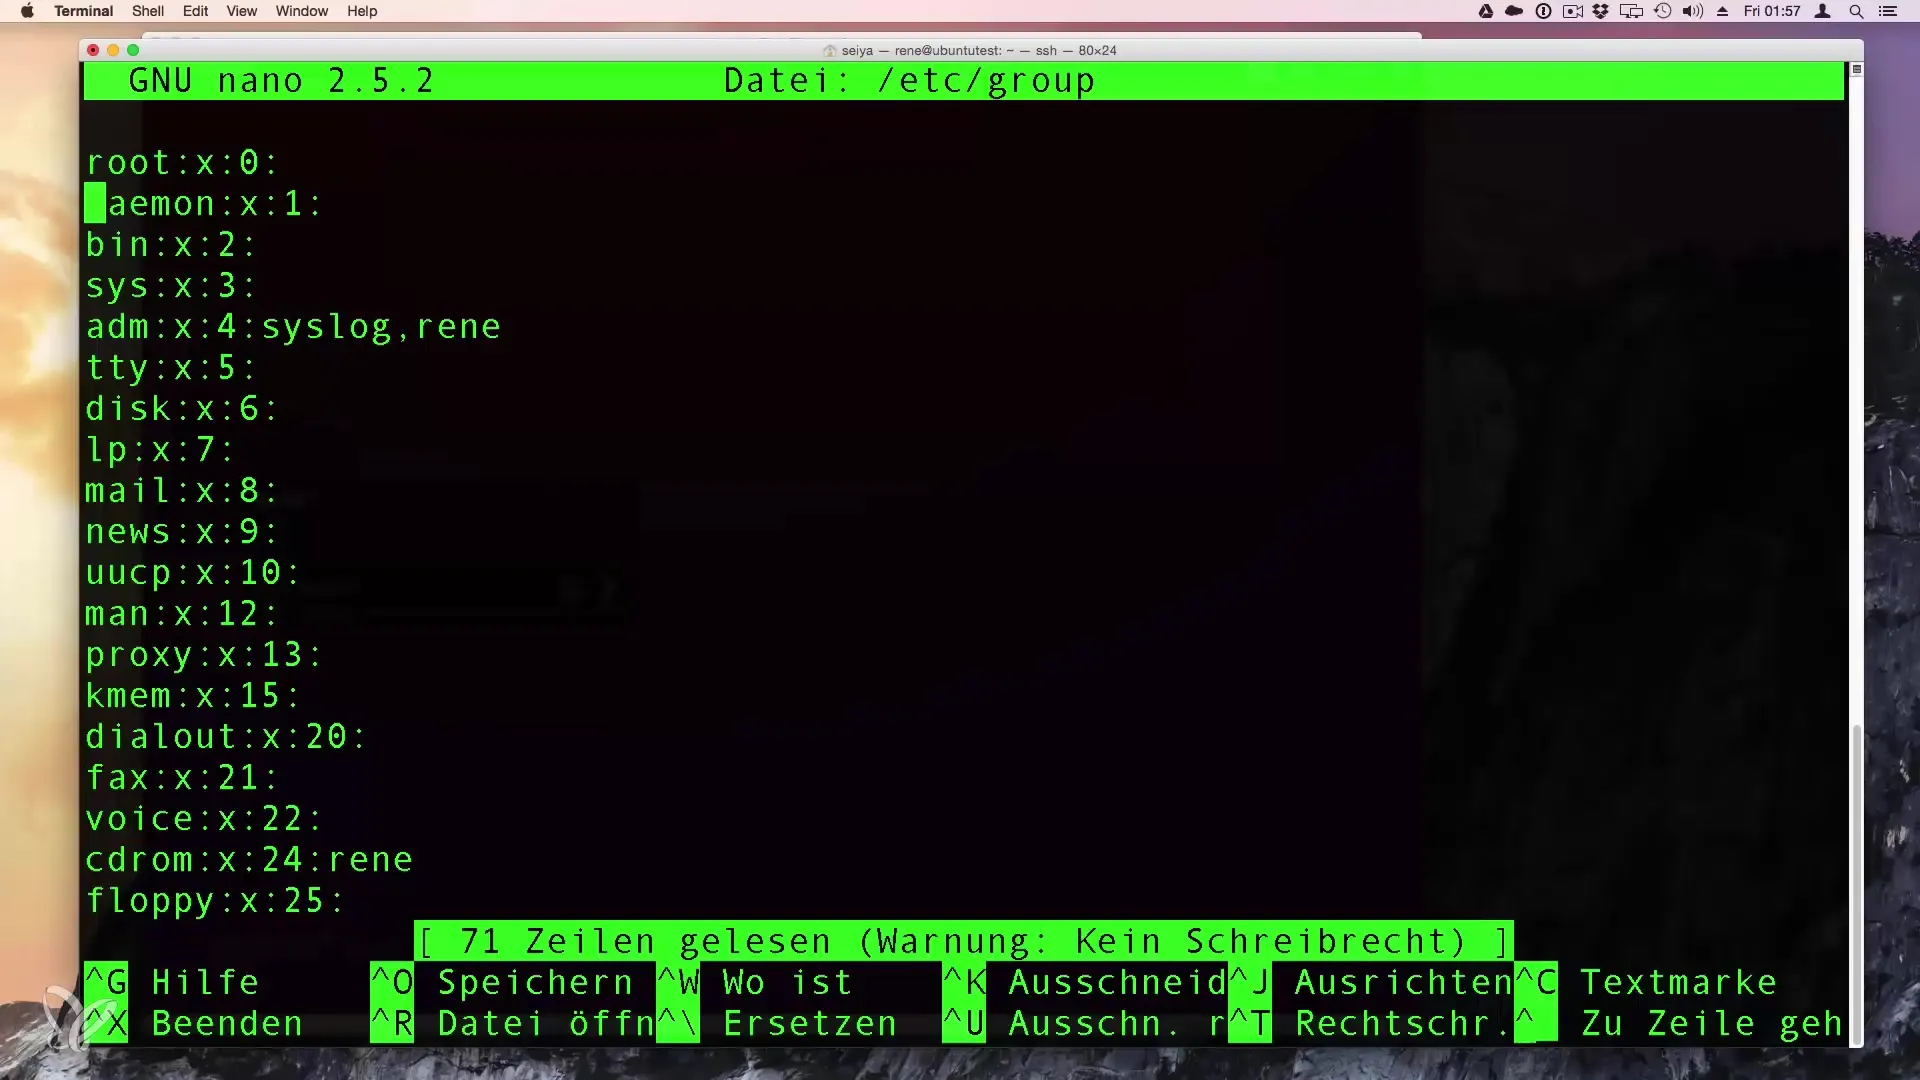Click the split pane button above scrollbar
The image size is (1920, 1080).
1856,69
